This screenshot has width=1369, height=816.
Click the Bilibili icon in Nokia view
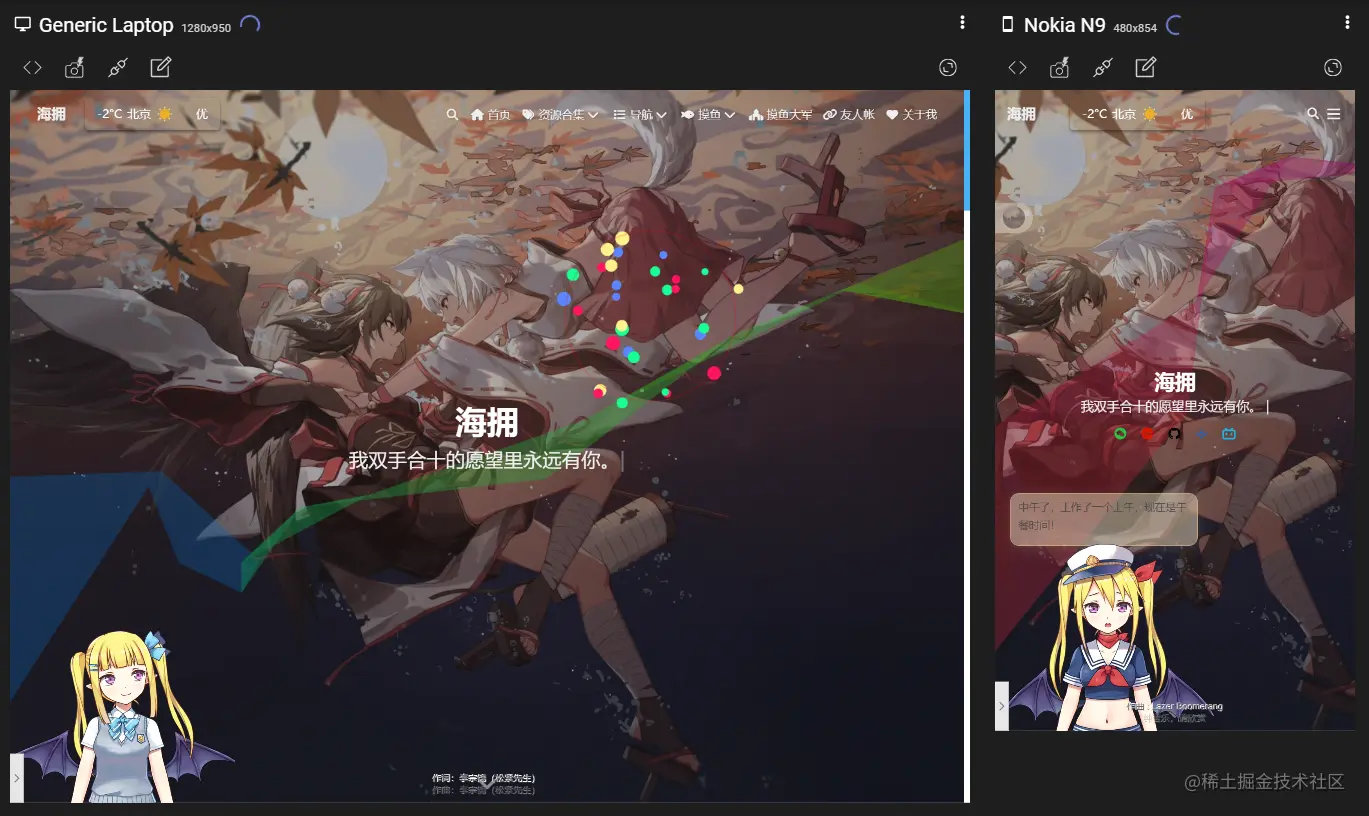[1229, 434]
